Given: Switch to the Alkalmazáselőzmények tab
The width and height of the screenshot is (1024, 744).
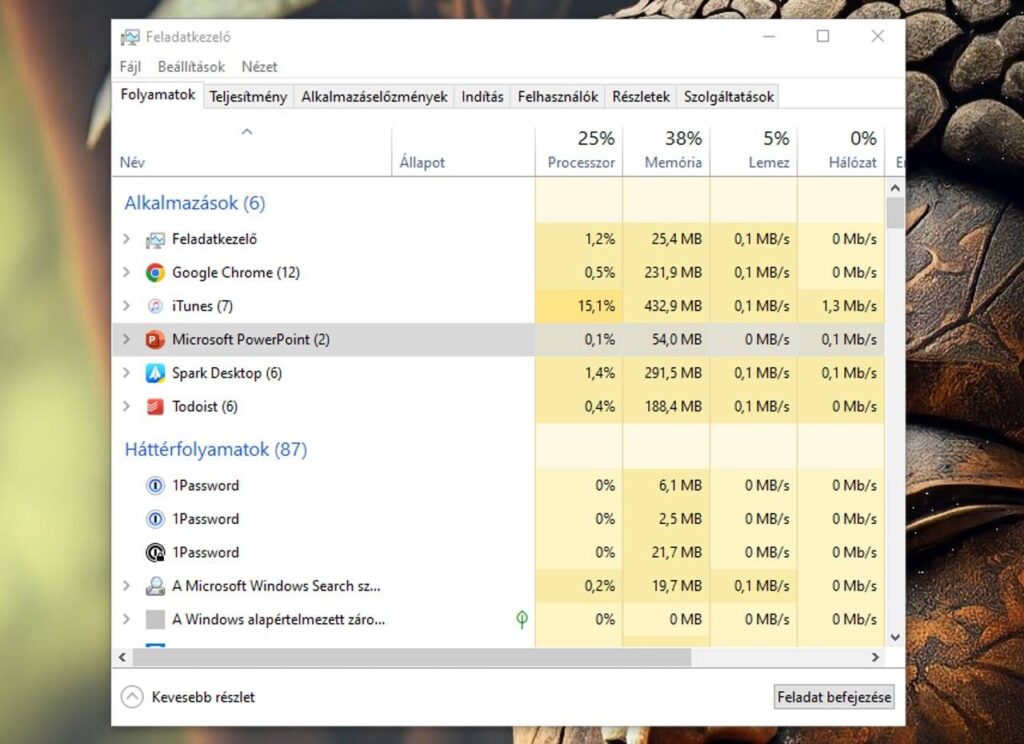Looking at the screenshot, I should (374, 97).
